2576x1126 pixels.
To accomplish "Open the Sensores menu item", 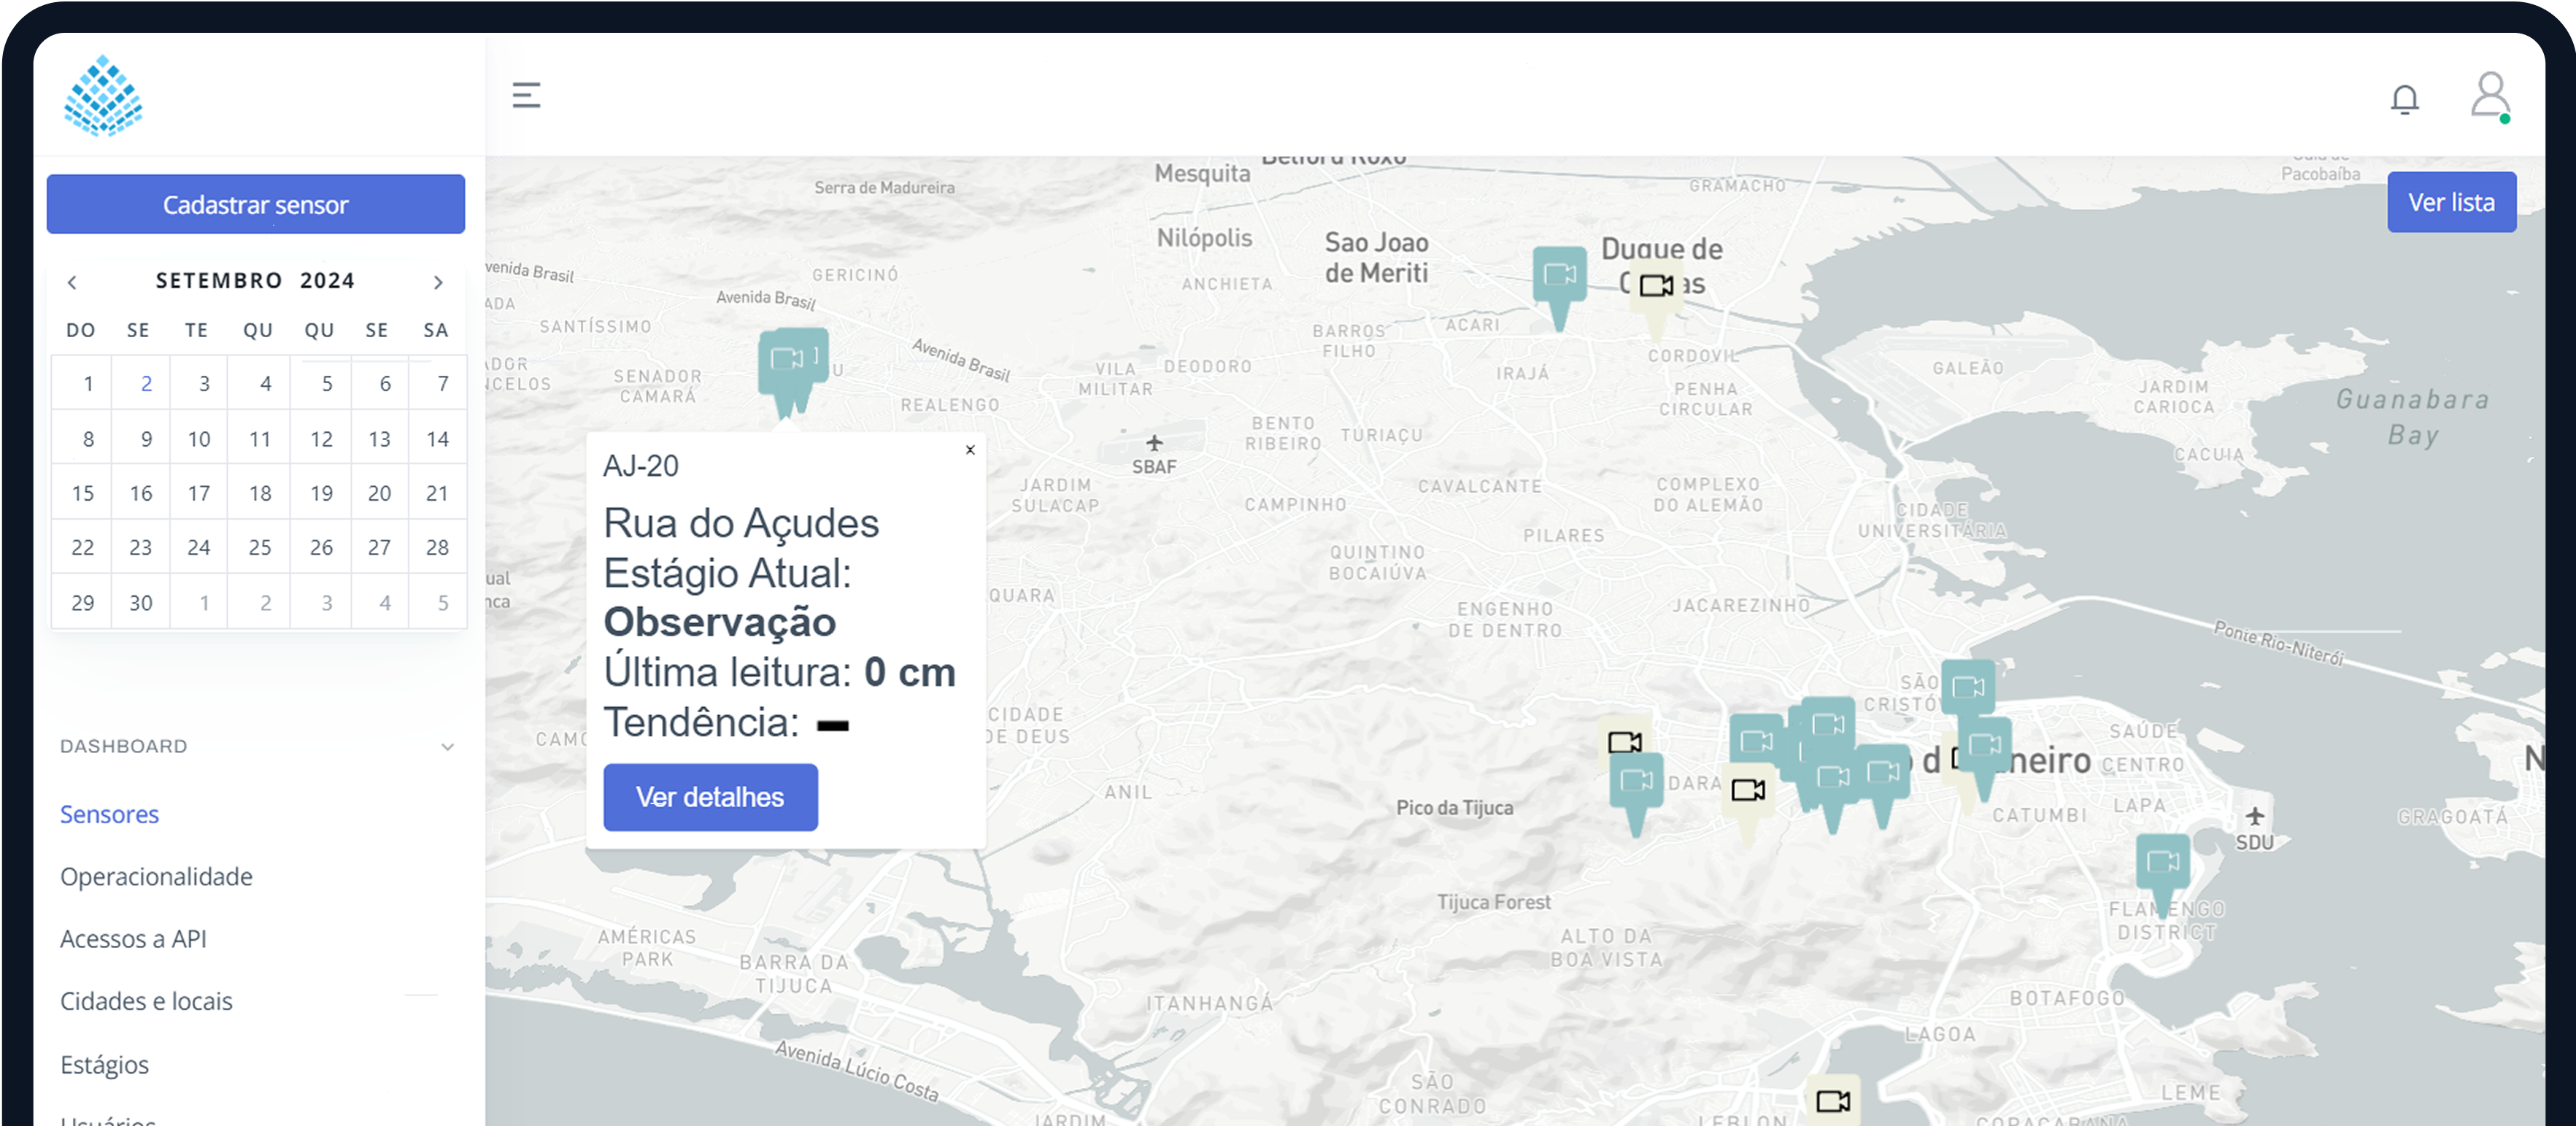I will pyautogui.click(x=109, y=814).
